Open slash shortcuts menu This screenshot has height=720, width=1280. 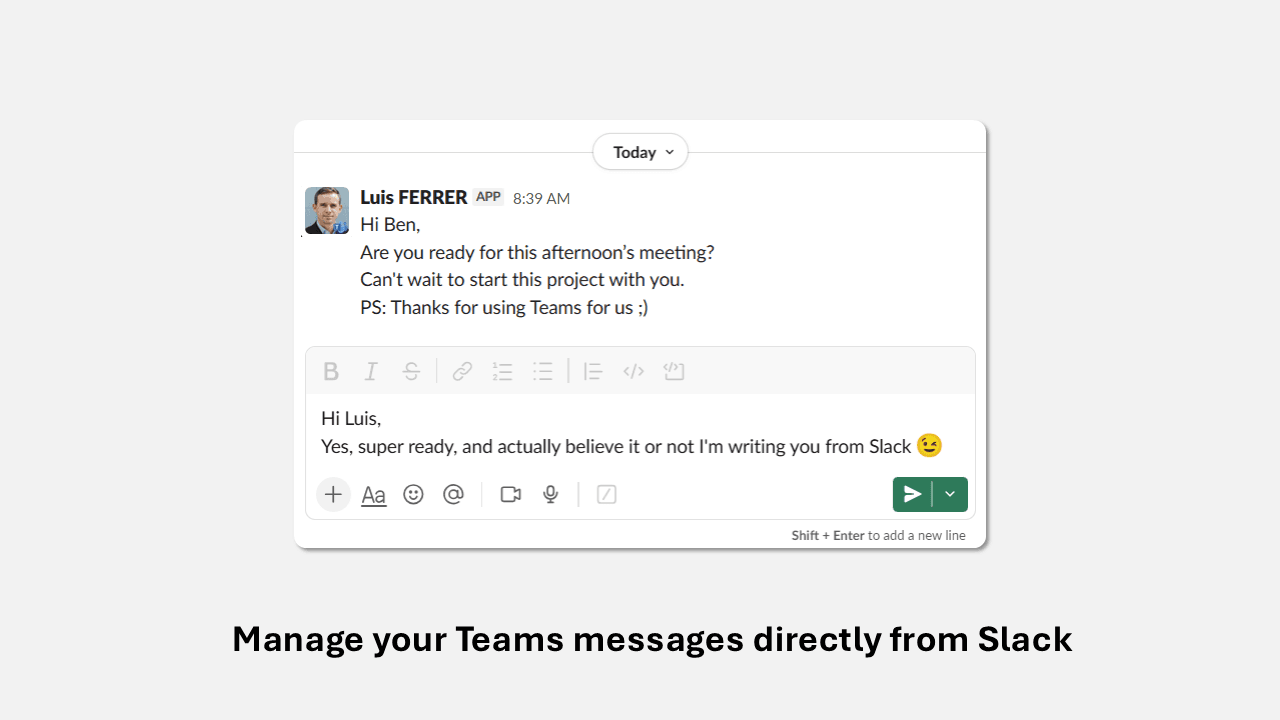(606, 494)
